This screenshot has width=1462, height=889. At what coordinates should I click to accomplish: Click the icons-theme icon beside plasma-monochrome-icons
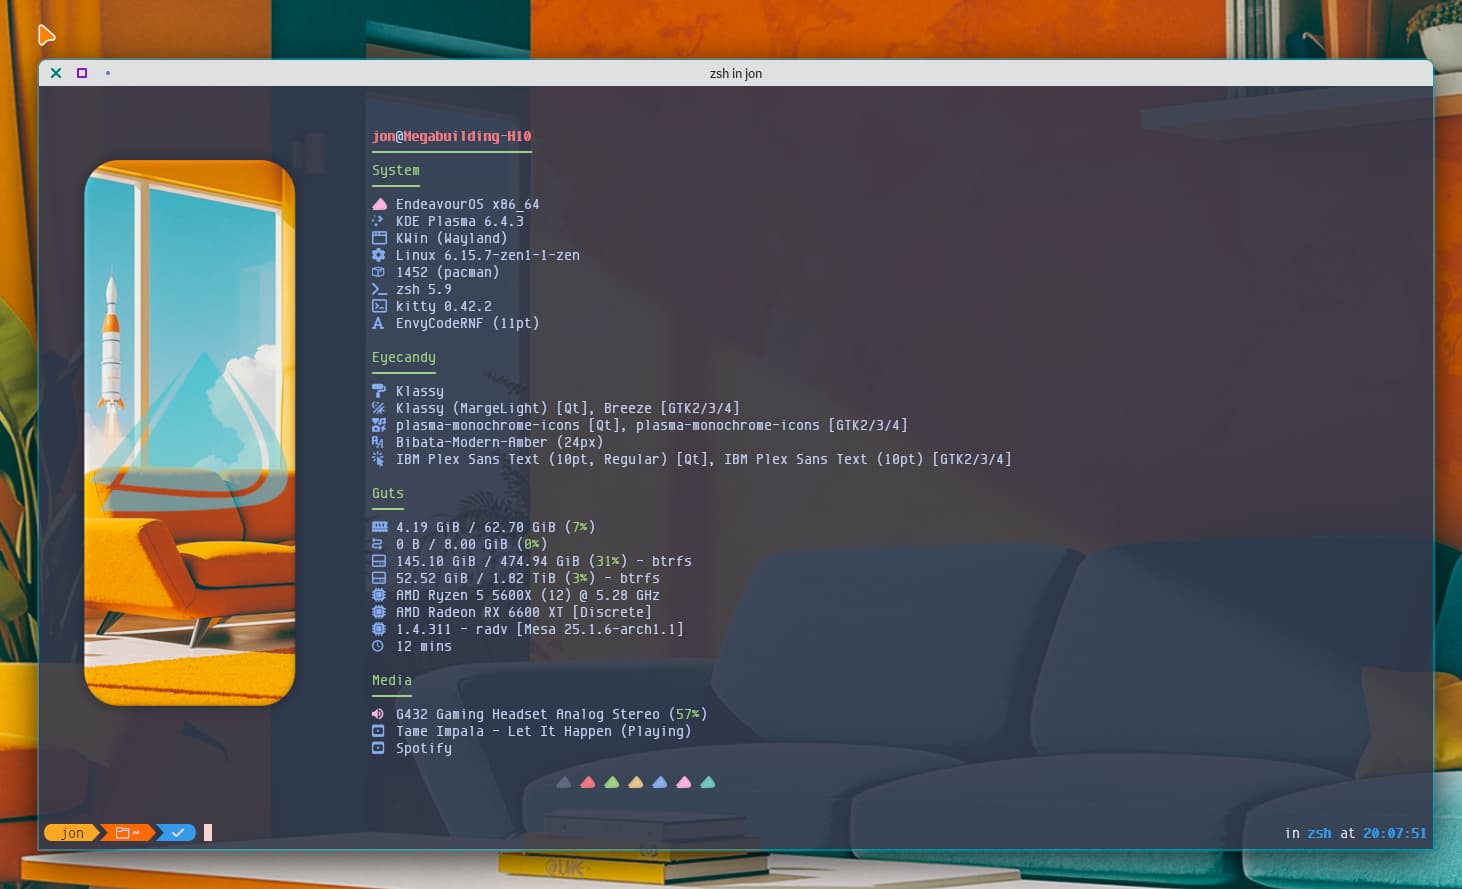pos(378,425)
